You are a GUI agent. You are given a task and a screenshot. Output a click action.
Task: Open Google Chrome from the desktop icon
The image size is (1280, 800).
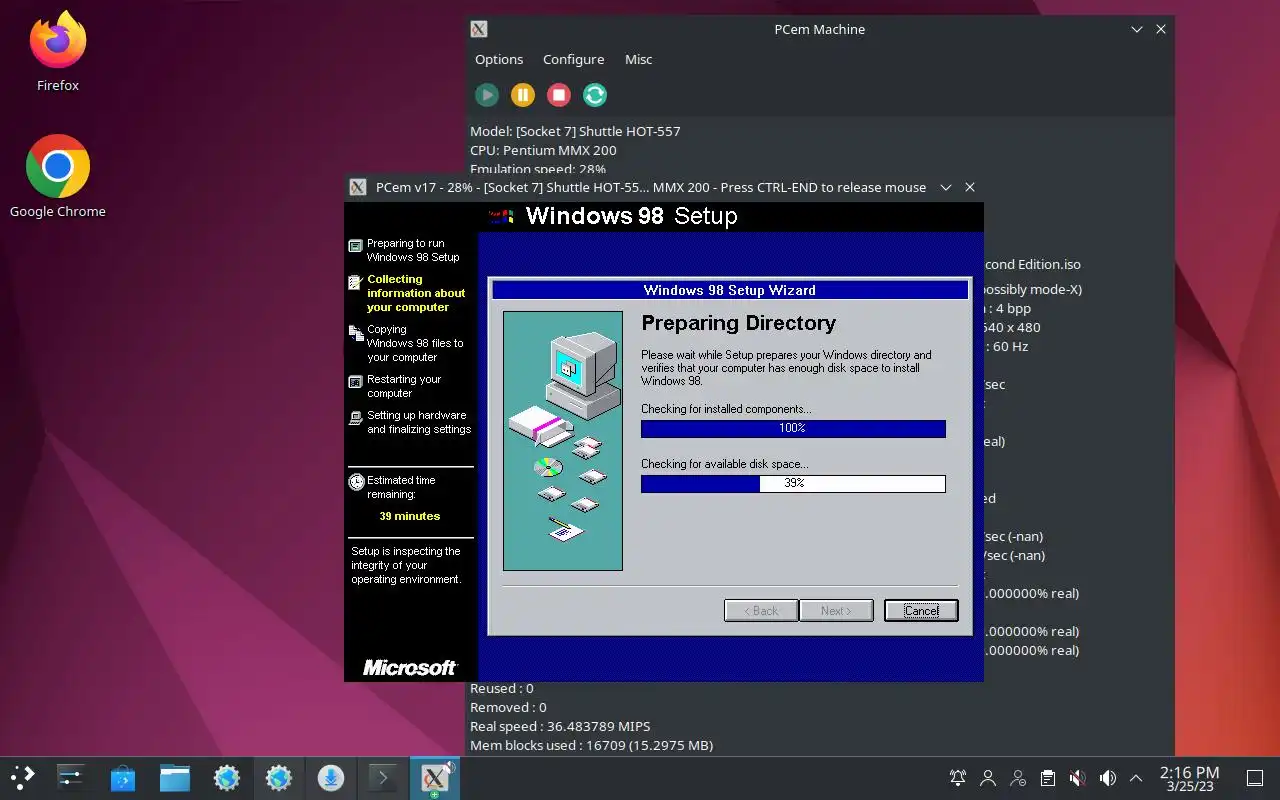click(x=58, y=176)
